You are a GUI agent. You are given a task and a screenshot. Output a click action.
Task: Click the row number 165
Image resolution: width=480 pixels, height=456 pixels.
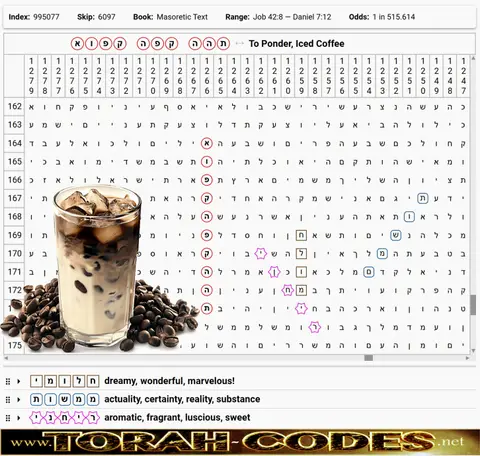pos(14,162)
